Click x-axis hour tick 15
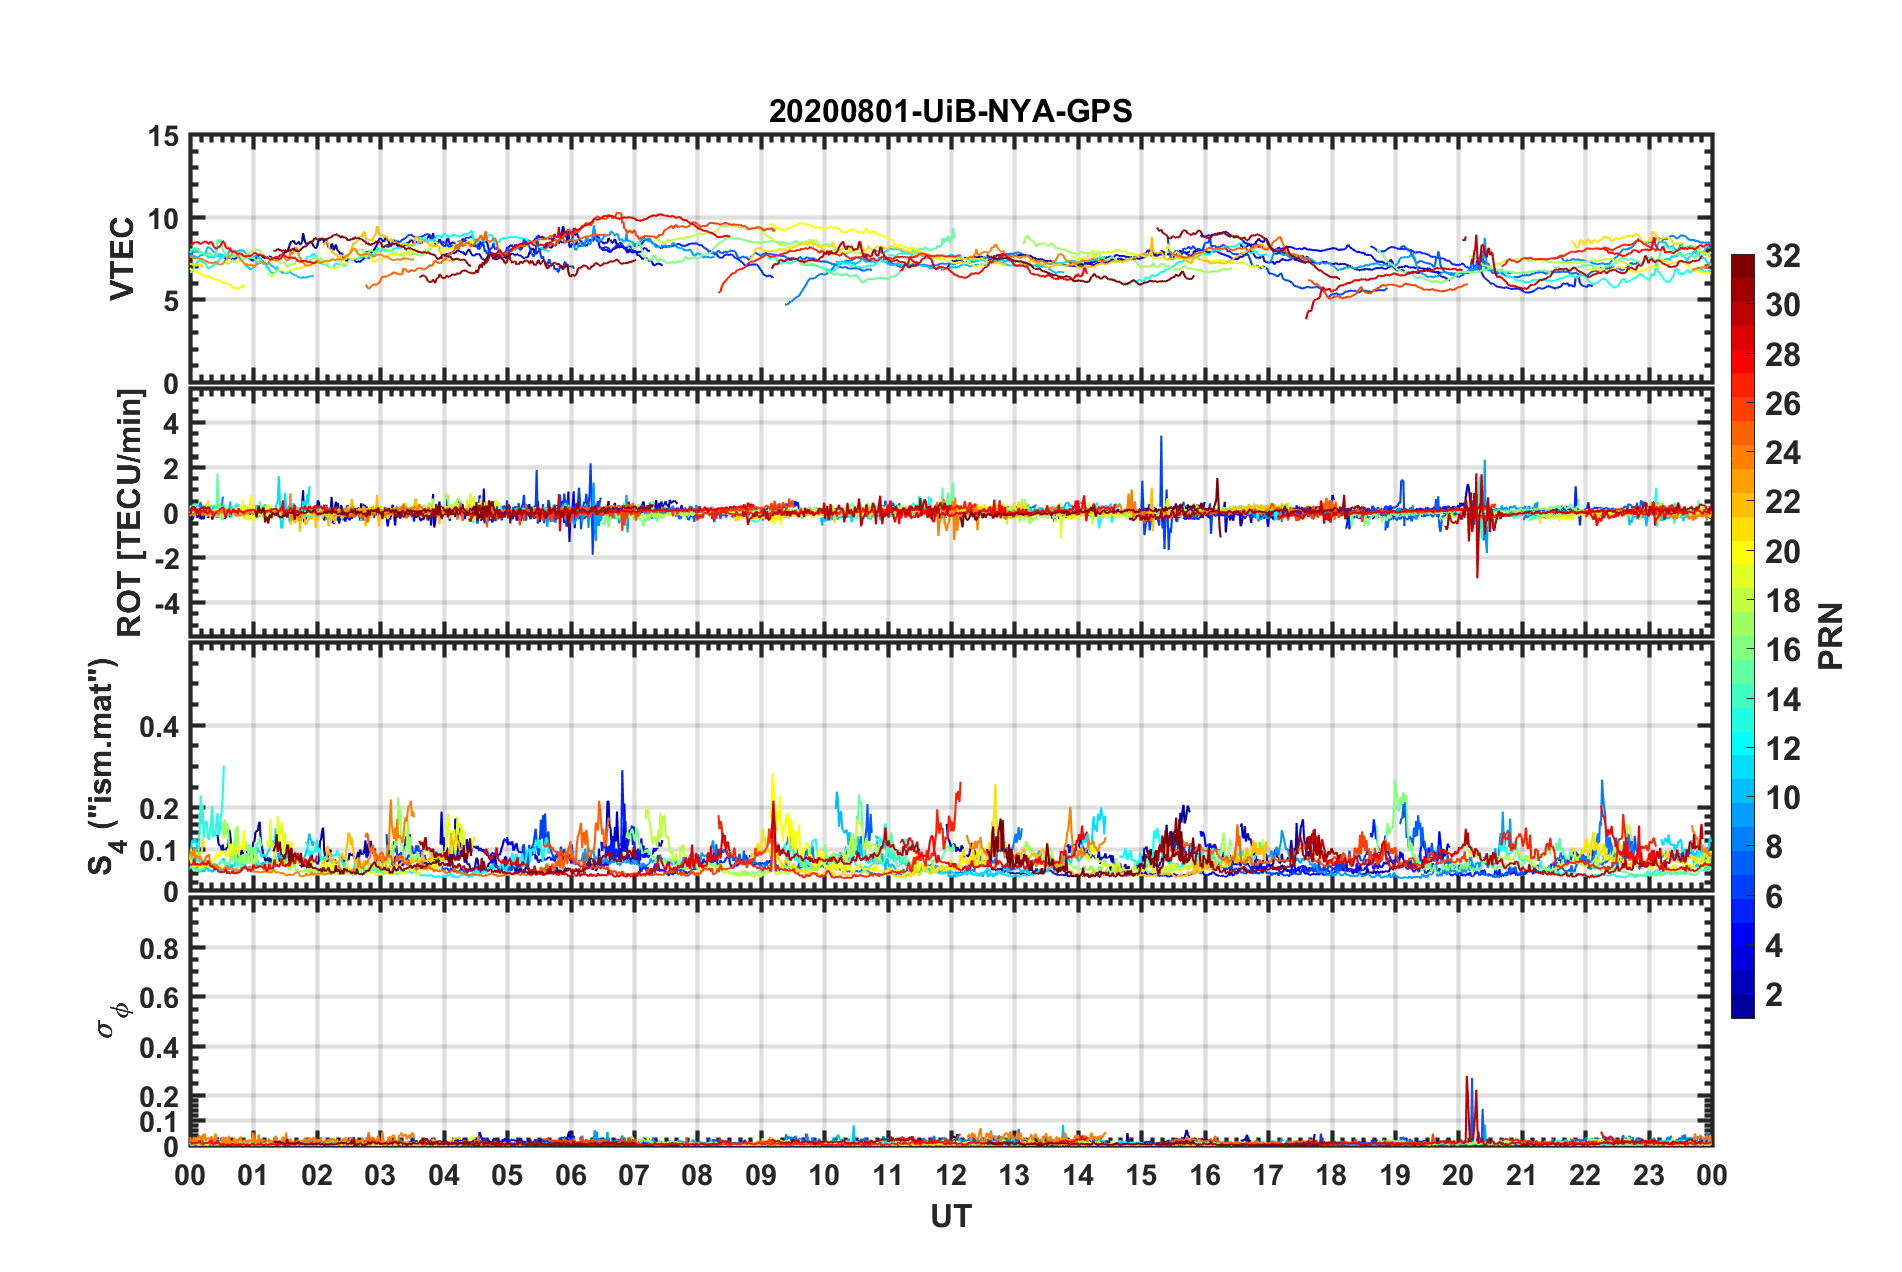The width and height of the screenshot is (1902, 1272). 1141,1175
